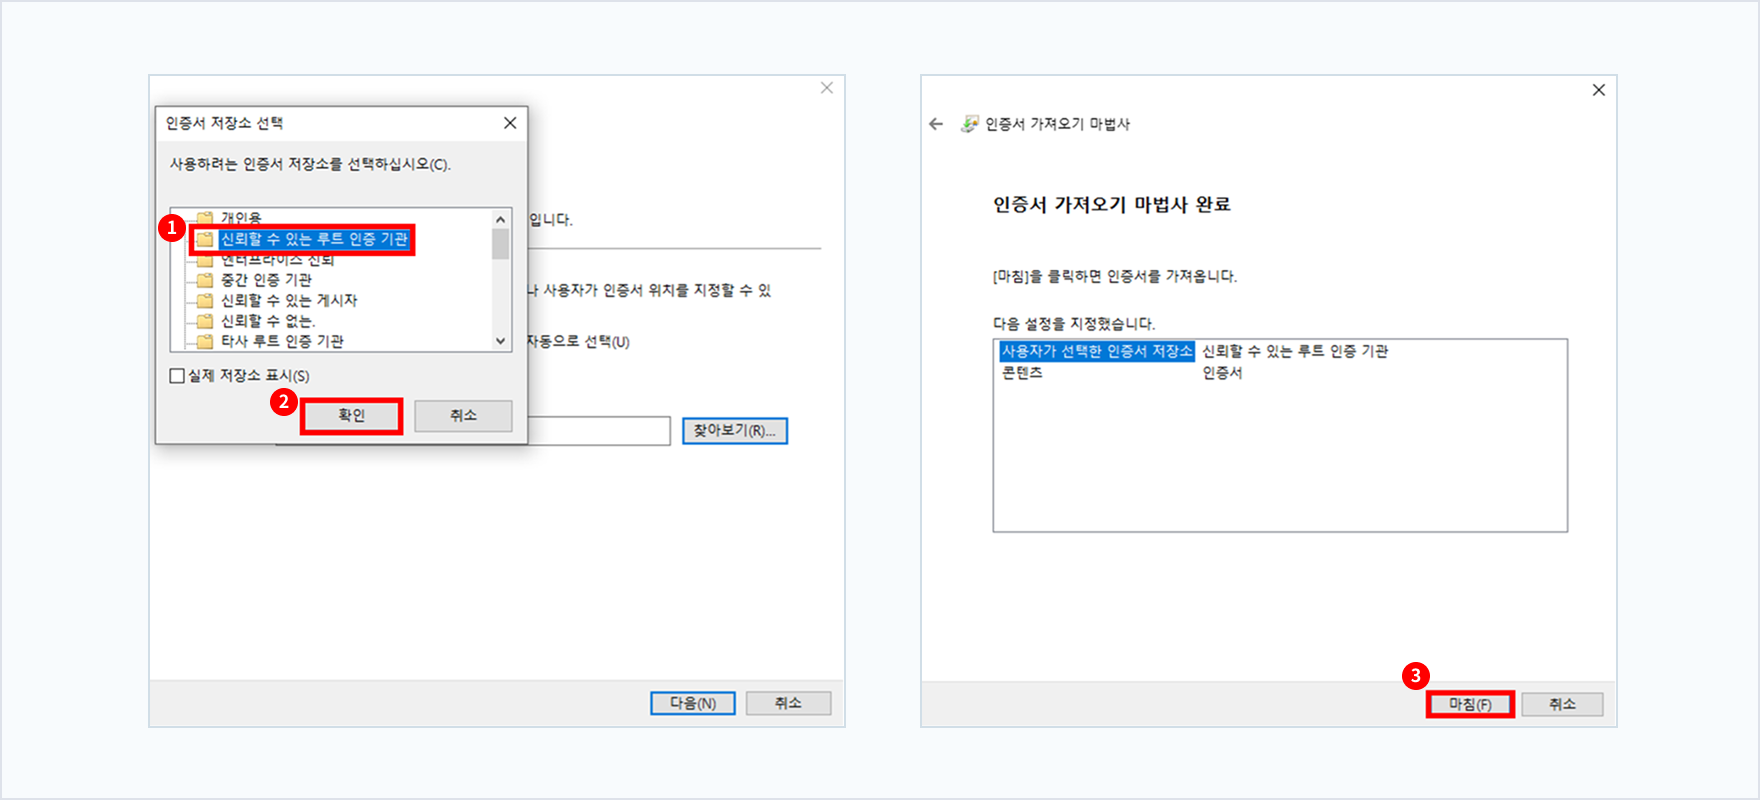This screenshot has width=1760, height=800.
Task: Click 취소 in the completion wizard window
Action: click(x=1562, y=705)
